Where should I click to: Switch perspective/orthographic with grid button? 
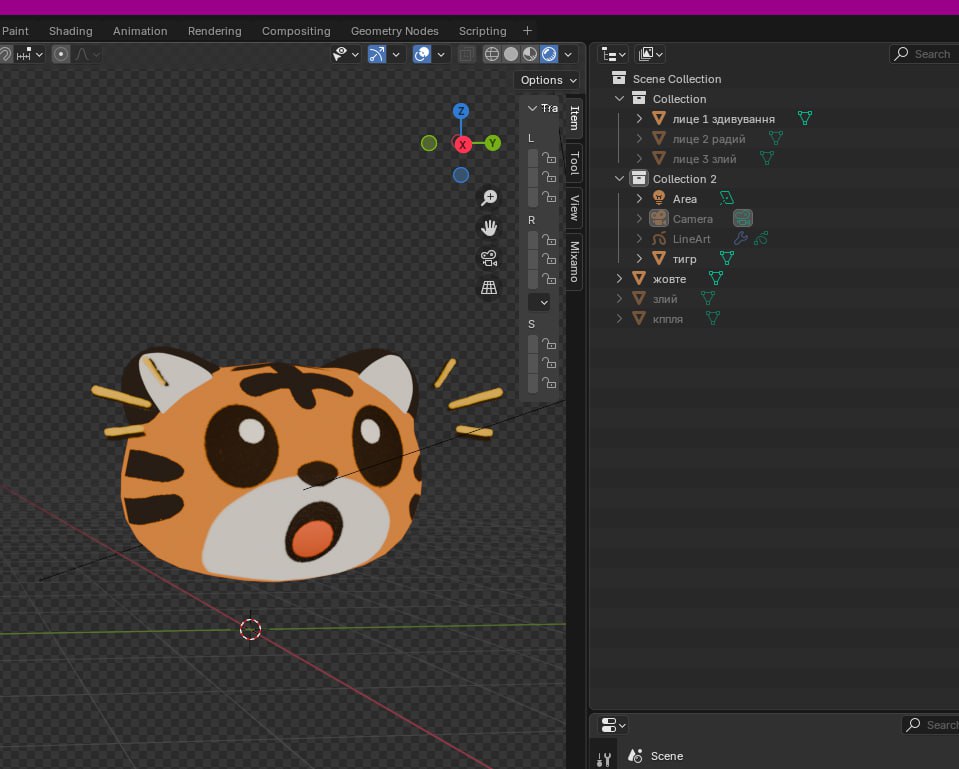pos(489,287)
